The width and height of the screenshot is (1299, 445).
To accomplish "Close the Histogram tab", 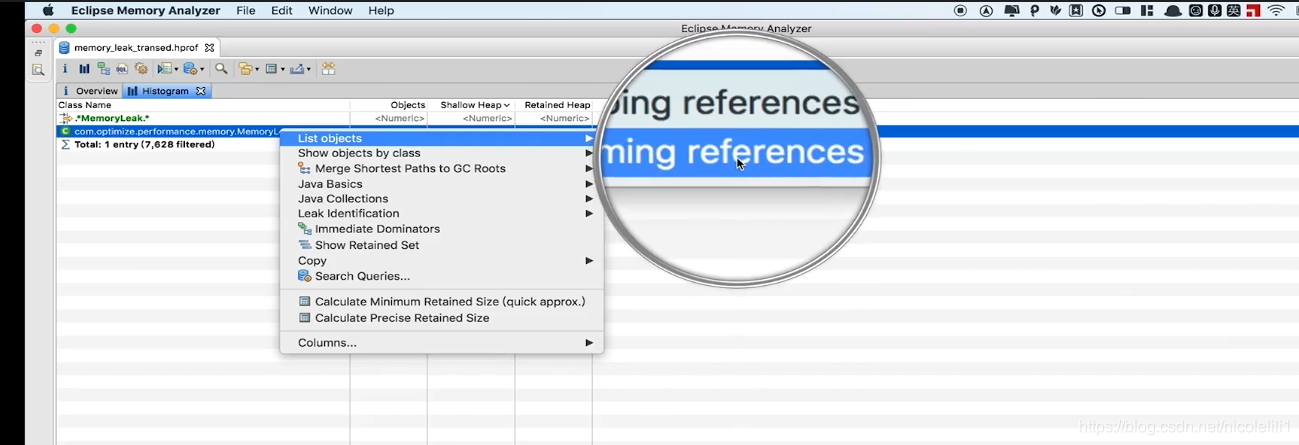I will tap(200, 91).
